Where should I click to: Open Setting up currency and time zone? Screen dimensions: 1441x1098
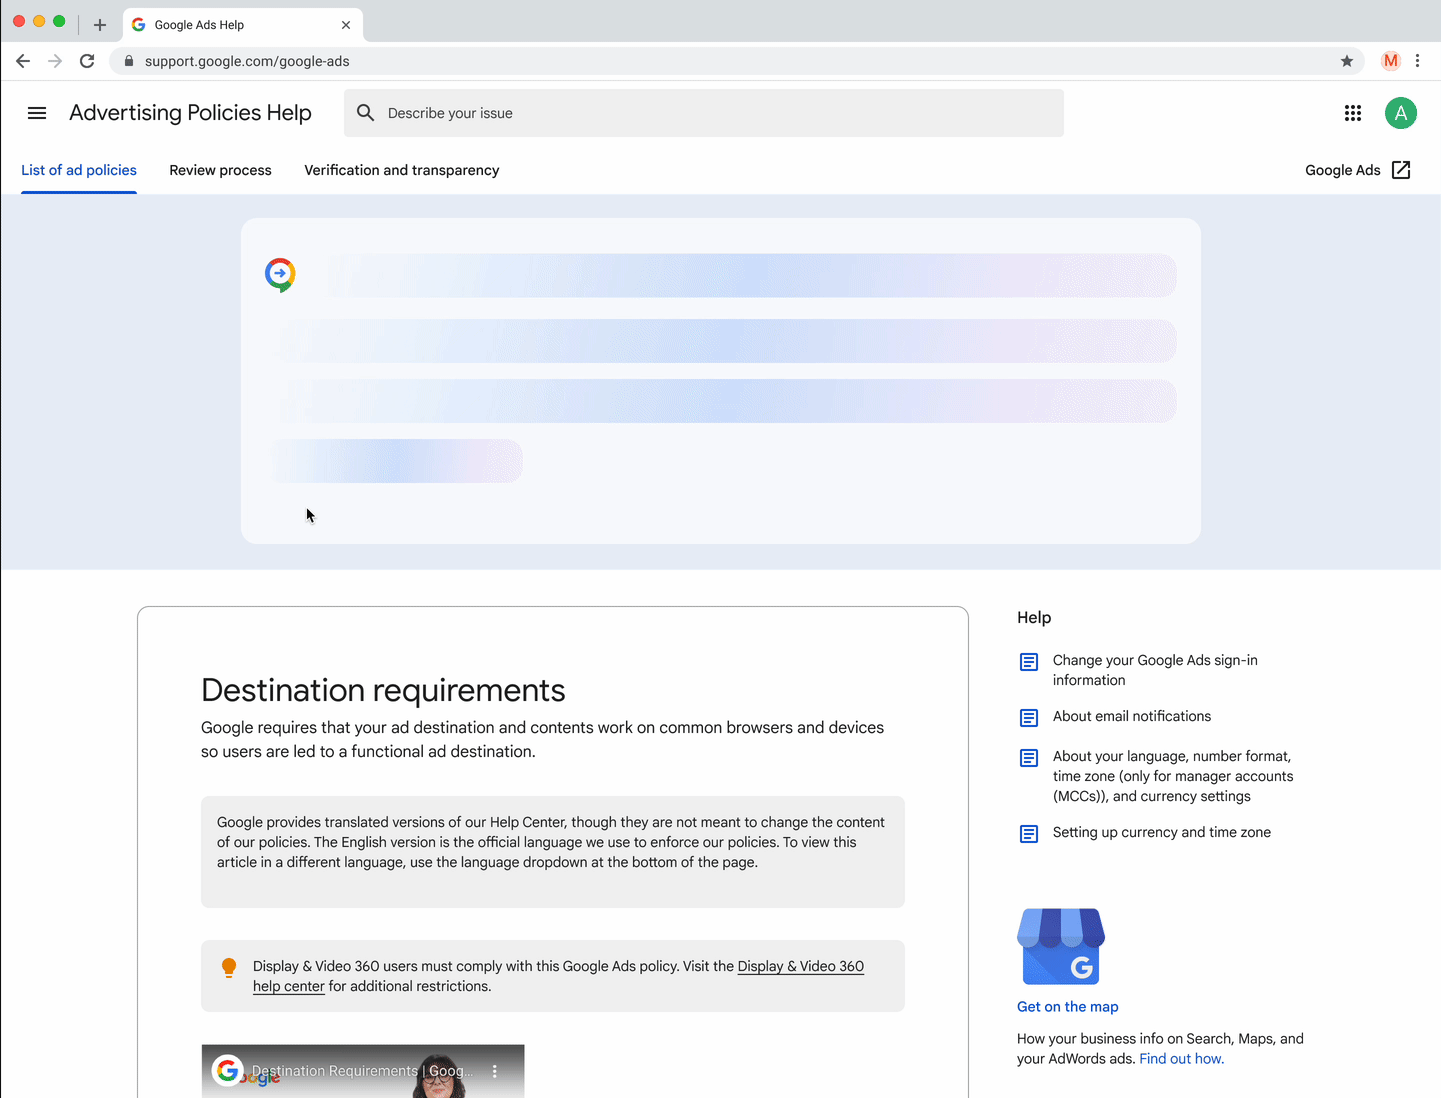pos(1162,832)
